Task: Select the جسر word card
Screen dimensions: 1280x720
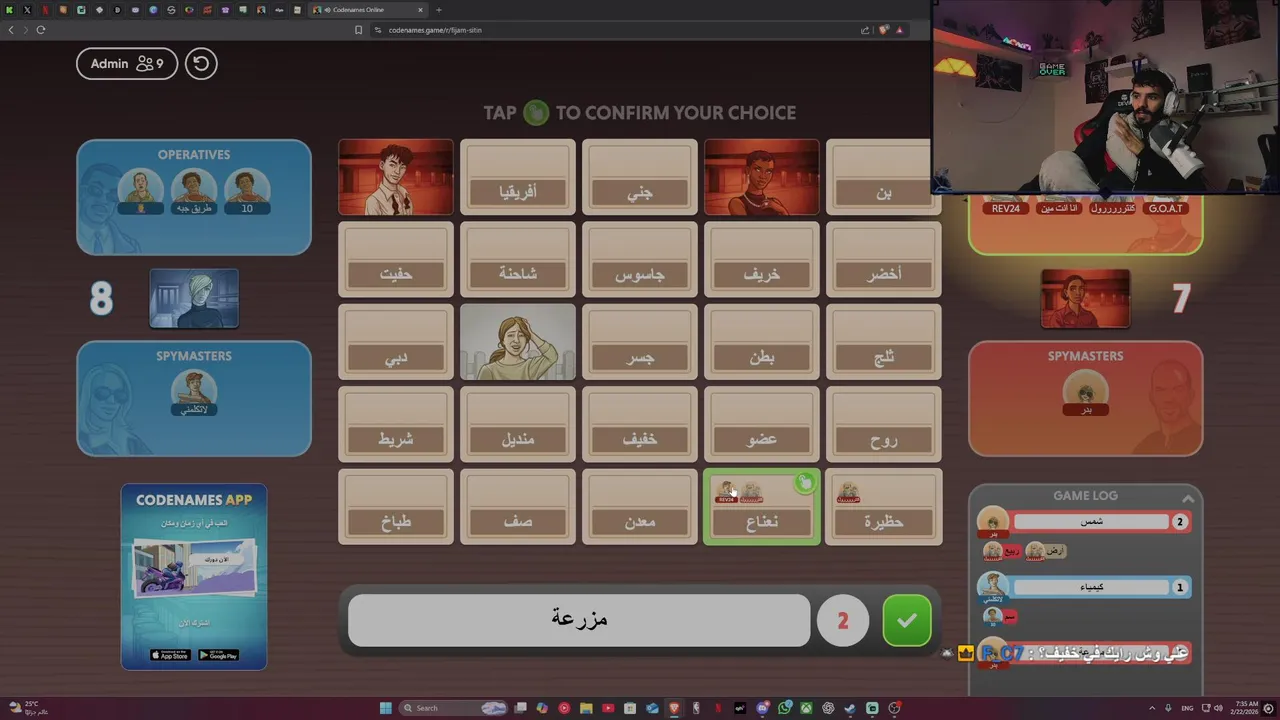Action: (x=640, y=343)
